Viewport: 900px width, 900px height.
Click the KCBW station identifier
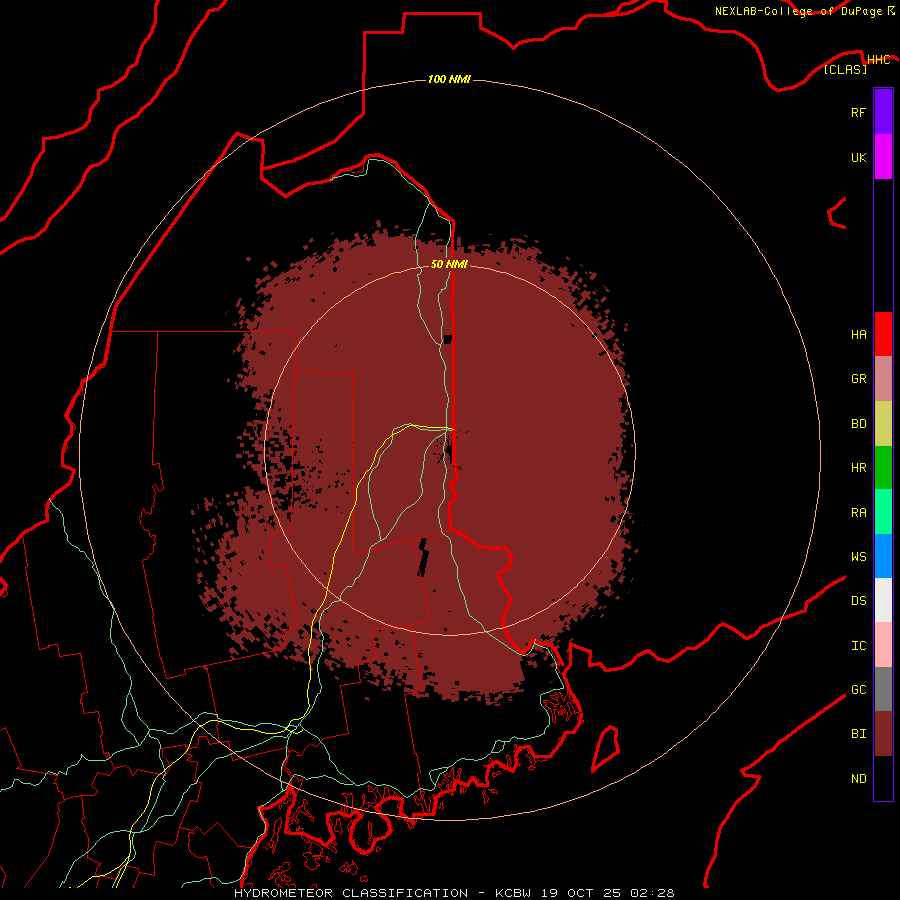(x=513, y=893)
